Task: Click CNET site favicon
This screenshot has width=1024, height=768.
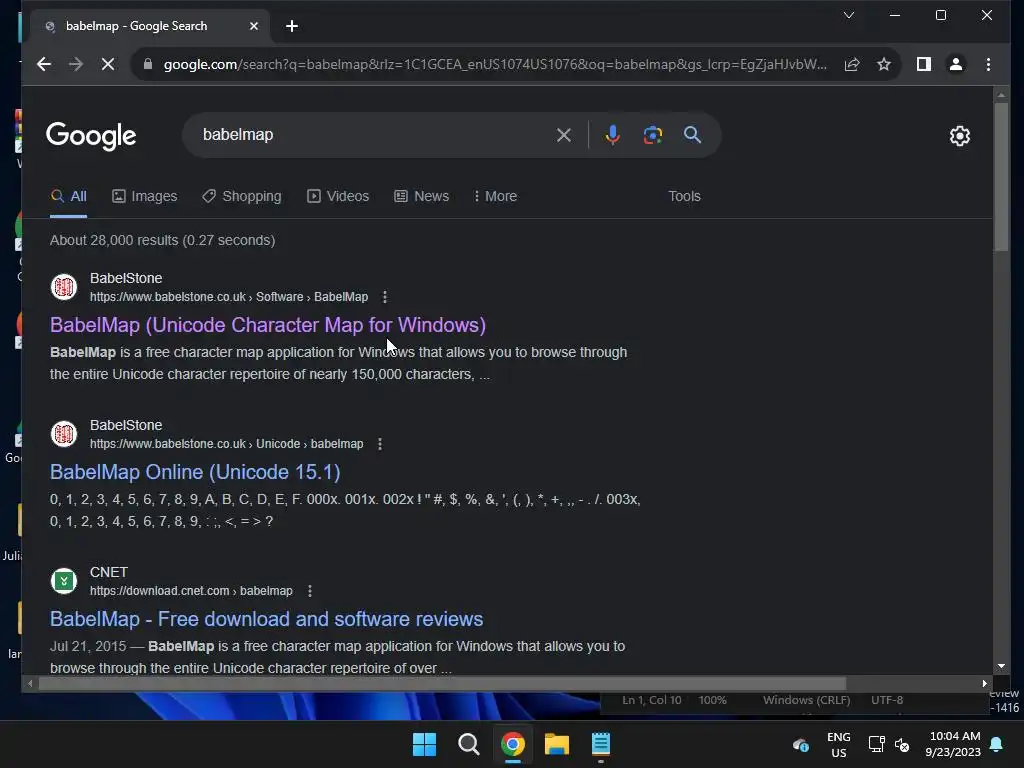Action: click(64, 581)
